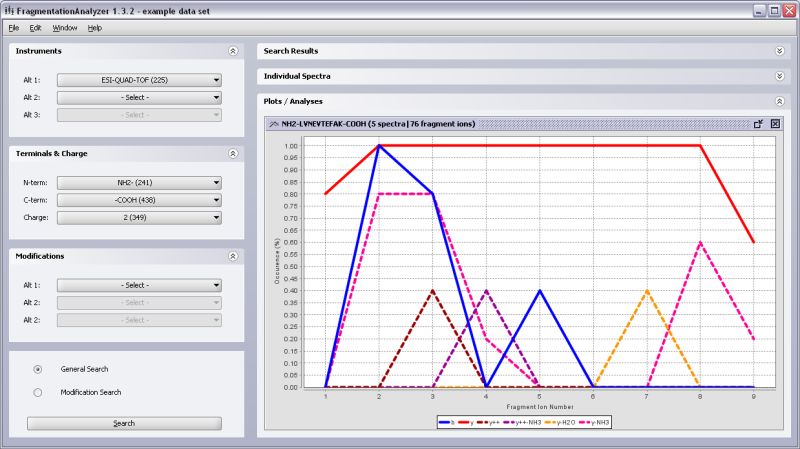Collapse the Plots / Analyses panel
The image size is (800, 449).
click(779, 102)
